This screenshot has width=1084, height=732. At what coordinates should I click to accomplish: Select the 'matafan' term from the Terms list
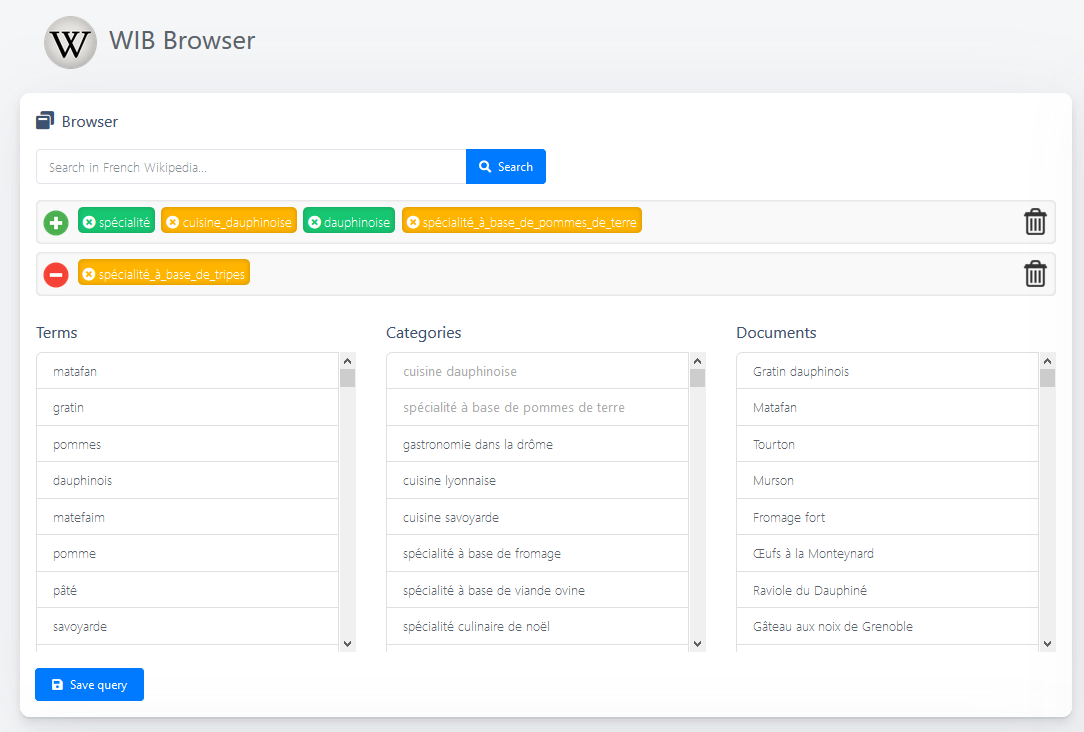[x=75, y=371]
